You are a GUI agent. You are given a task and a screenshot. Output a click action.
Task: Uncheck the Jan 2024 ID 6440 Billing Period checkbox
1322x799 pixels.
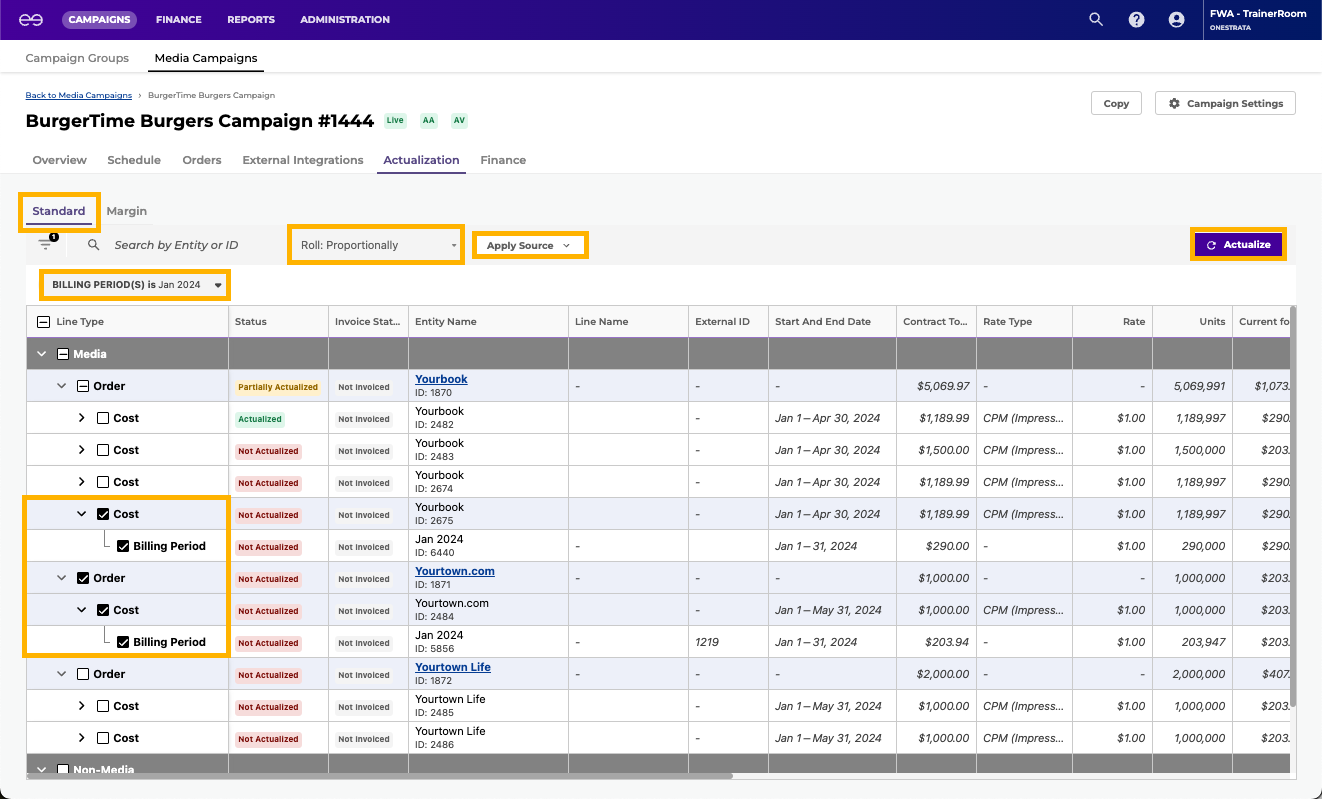[123, 546]
